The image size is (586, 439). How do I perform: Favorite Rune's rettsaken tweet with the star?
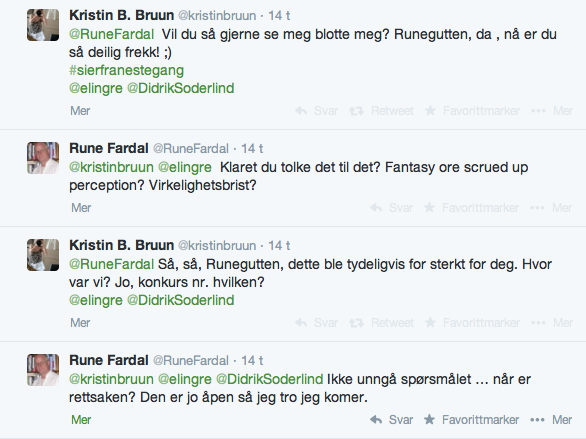point(472,420)
